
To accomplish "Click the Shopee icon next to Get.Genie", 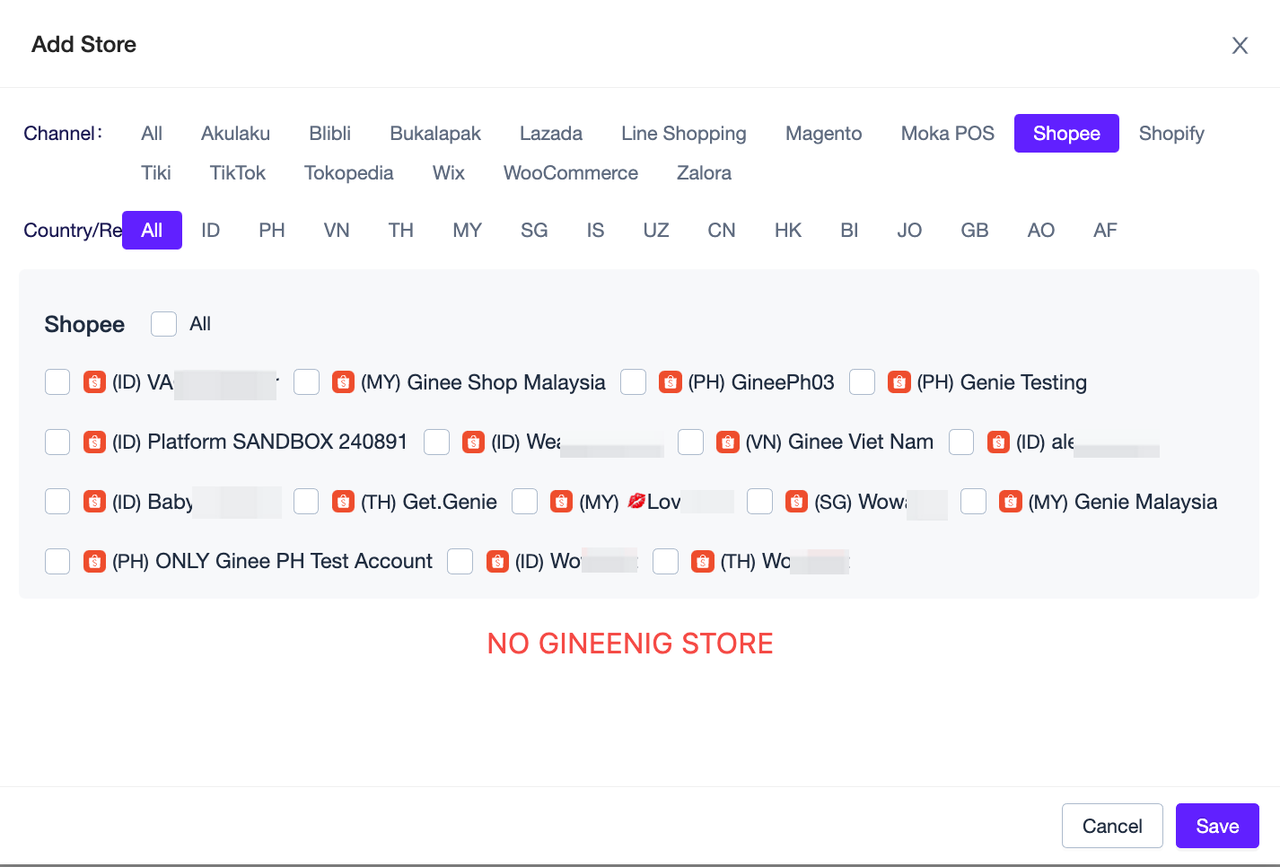I will [343, 501].
